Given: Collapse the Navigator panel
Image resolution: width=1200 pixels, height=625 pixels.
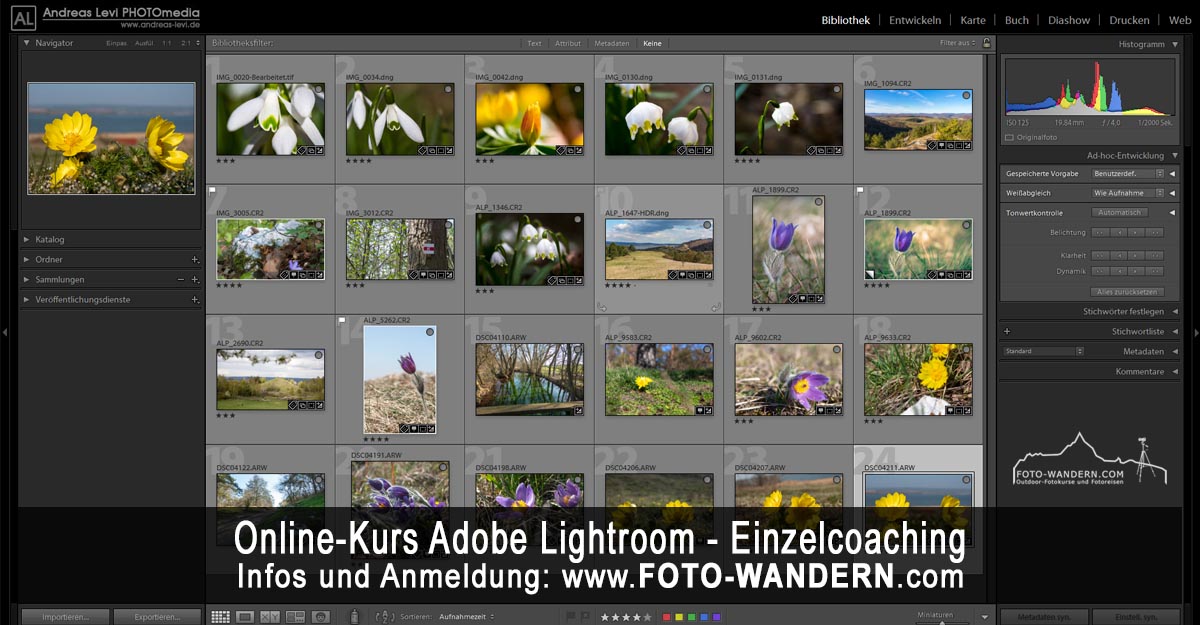Looking at the screenshot, I should [26, 43].
